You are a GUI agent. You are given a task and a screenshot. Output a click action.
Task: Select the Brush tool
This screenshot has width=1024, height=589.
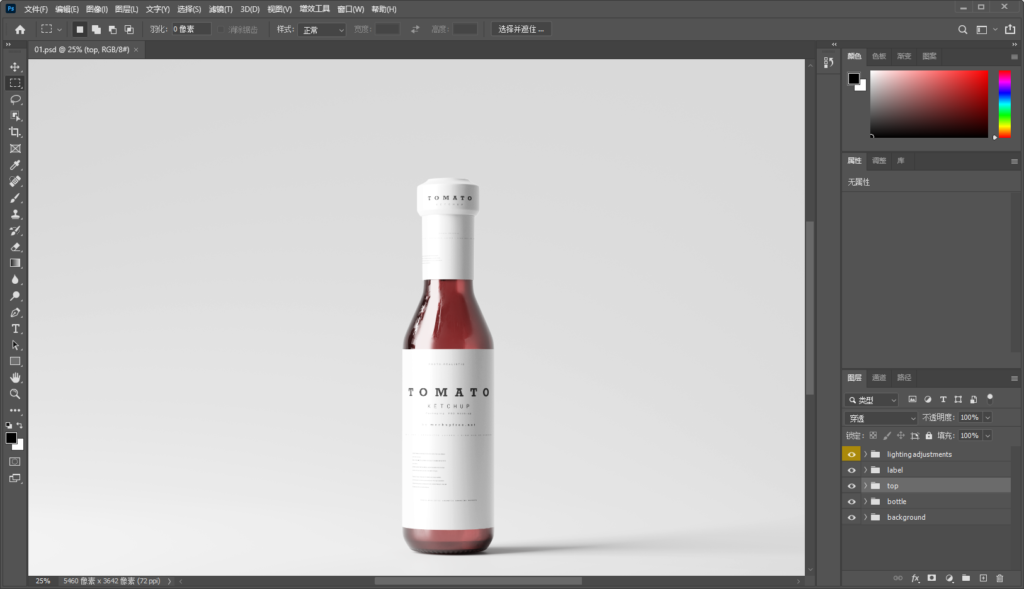click(x=15, y=198)
